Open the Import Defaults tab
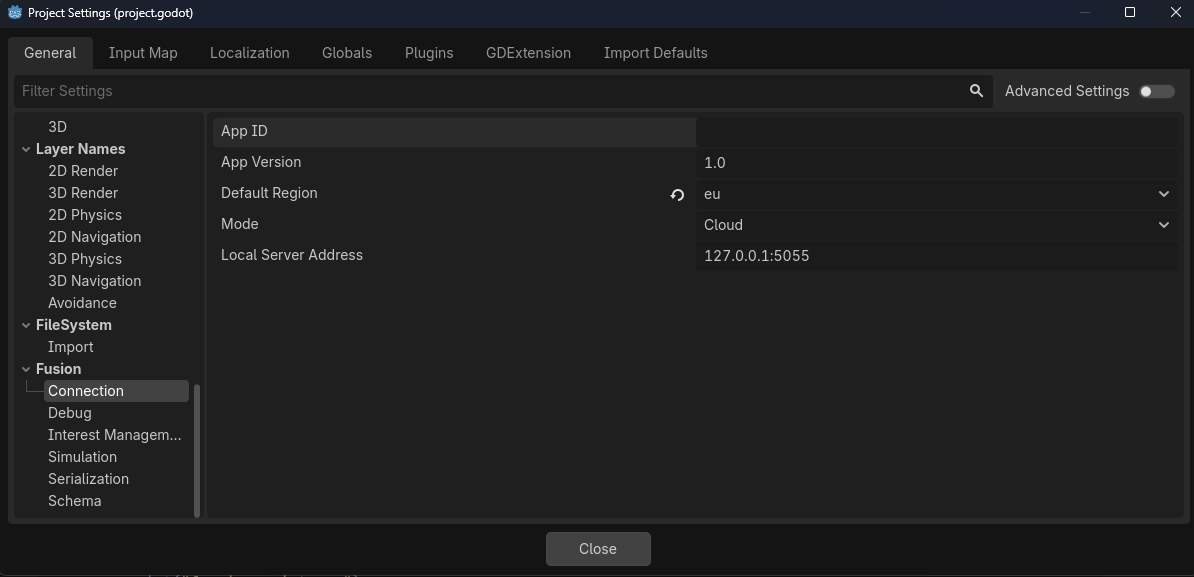1194x577 pixels. pos(656,53)
